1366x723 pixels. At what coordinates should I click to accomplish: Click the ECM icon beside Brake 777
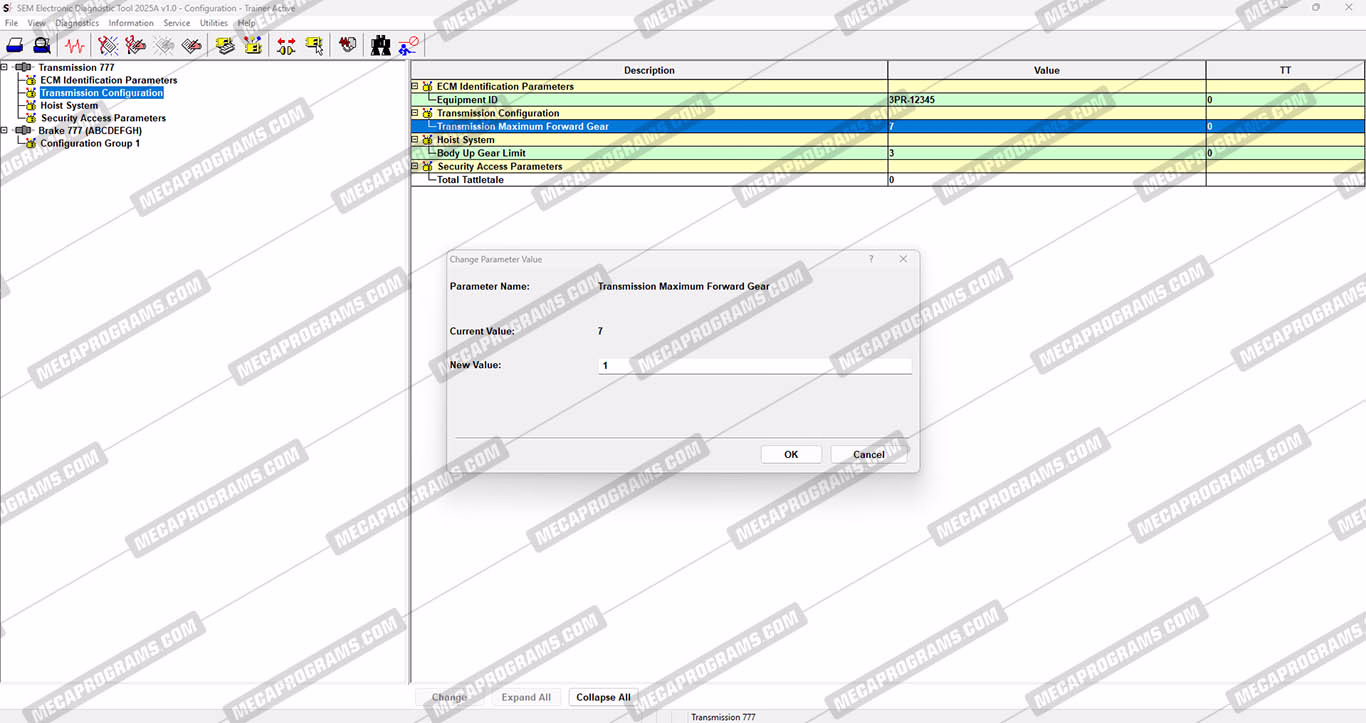click(x=24, y=131)
